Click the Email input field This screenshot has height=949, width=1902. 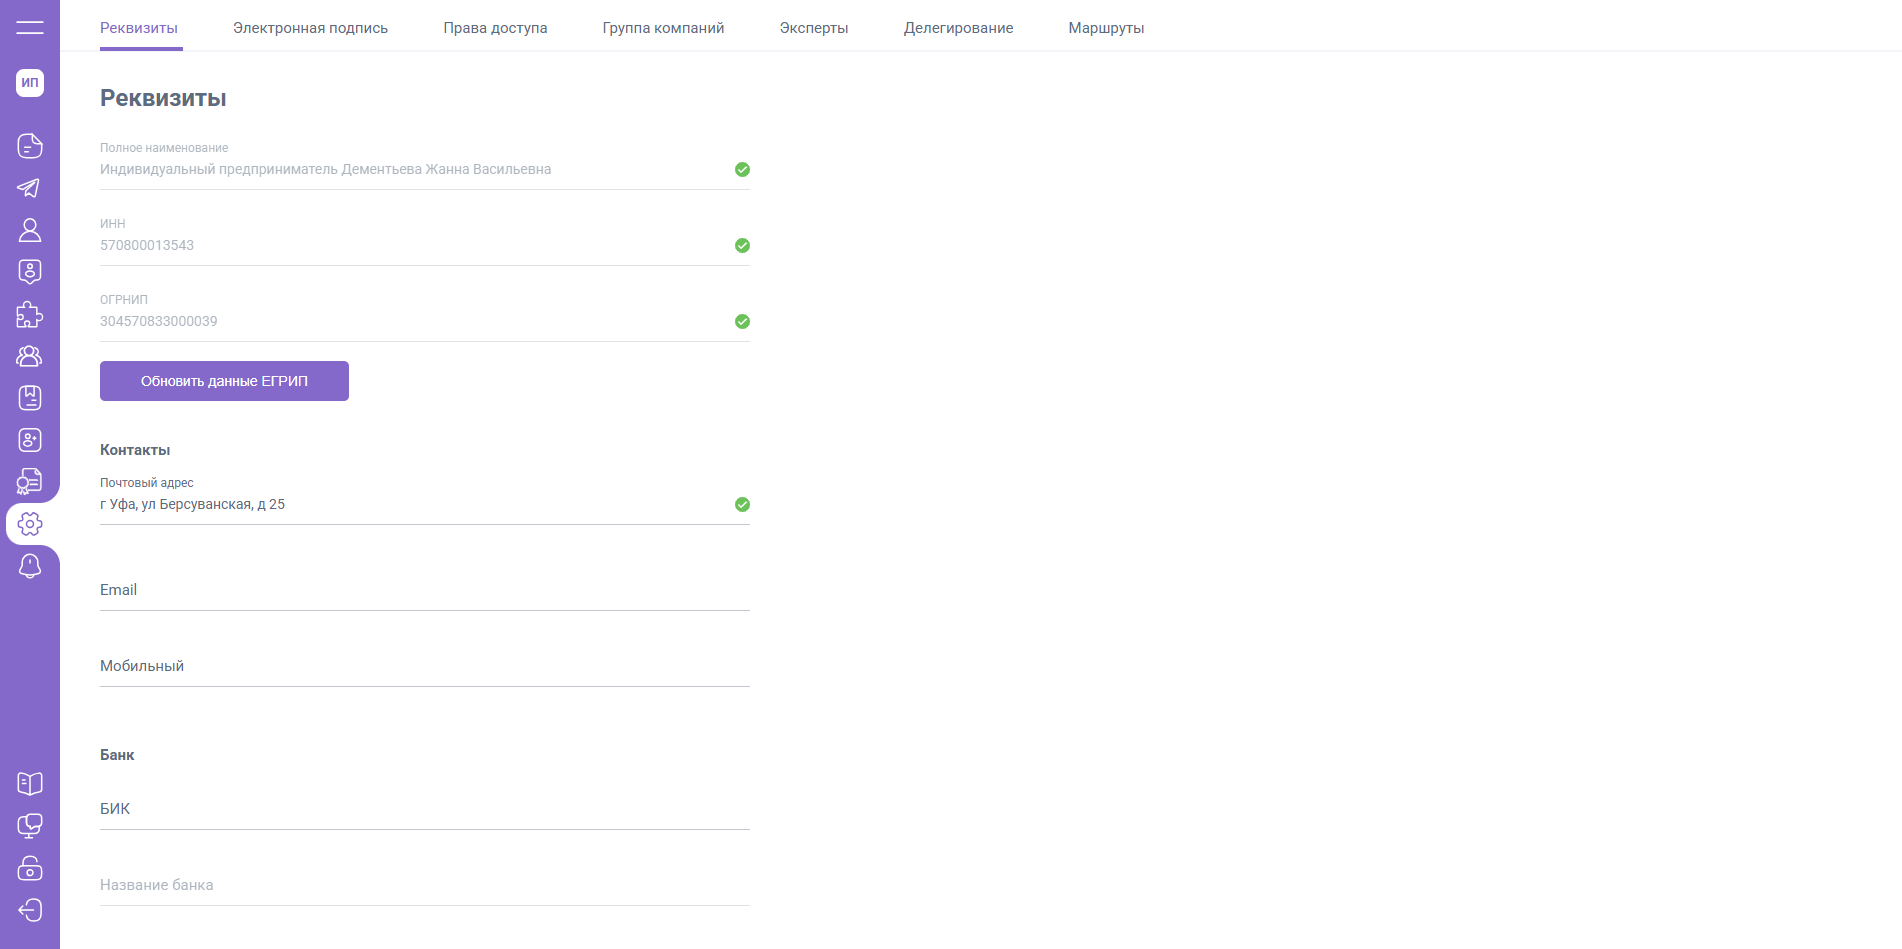tap(424, 591)
